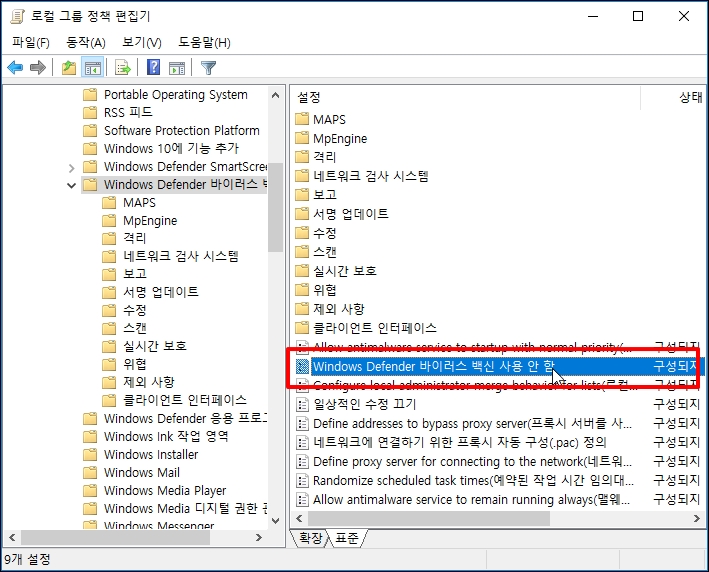709x572 pixels.
Task: Select Portable Operating System in tree
Action: coord(176,95)
